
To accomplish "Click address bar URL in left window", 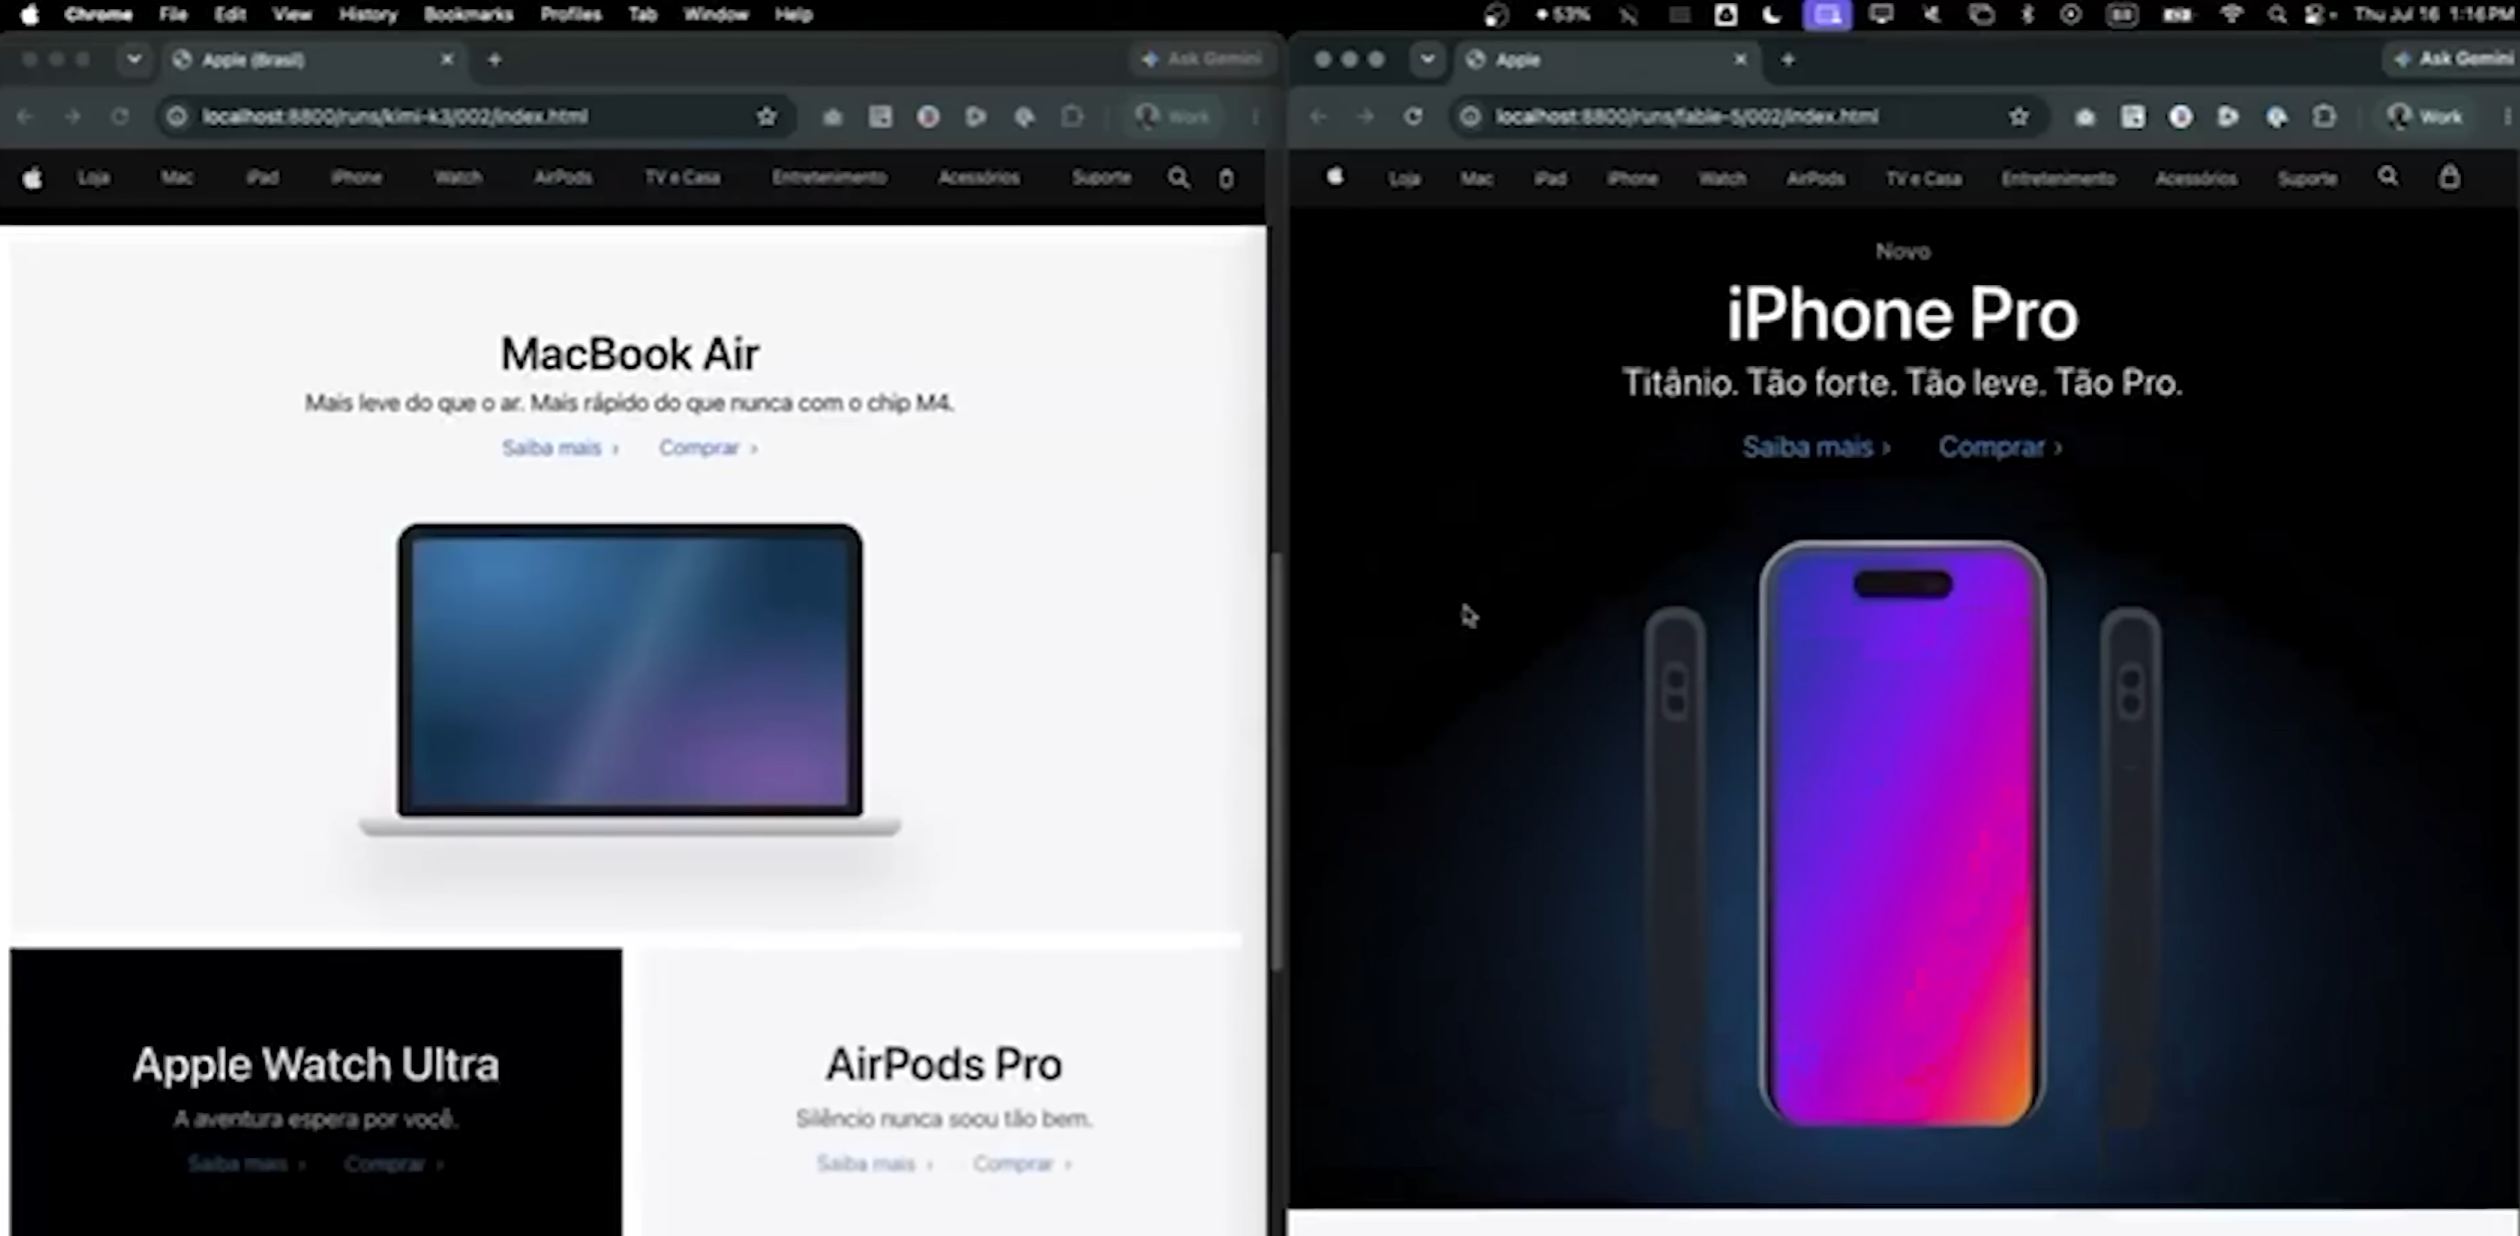I will (395, 117).
